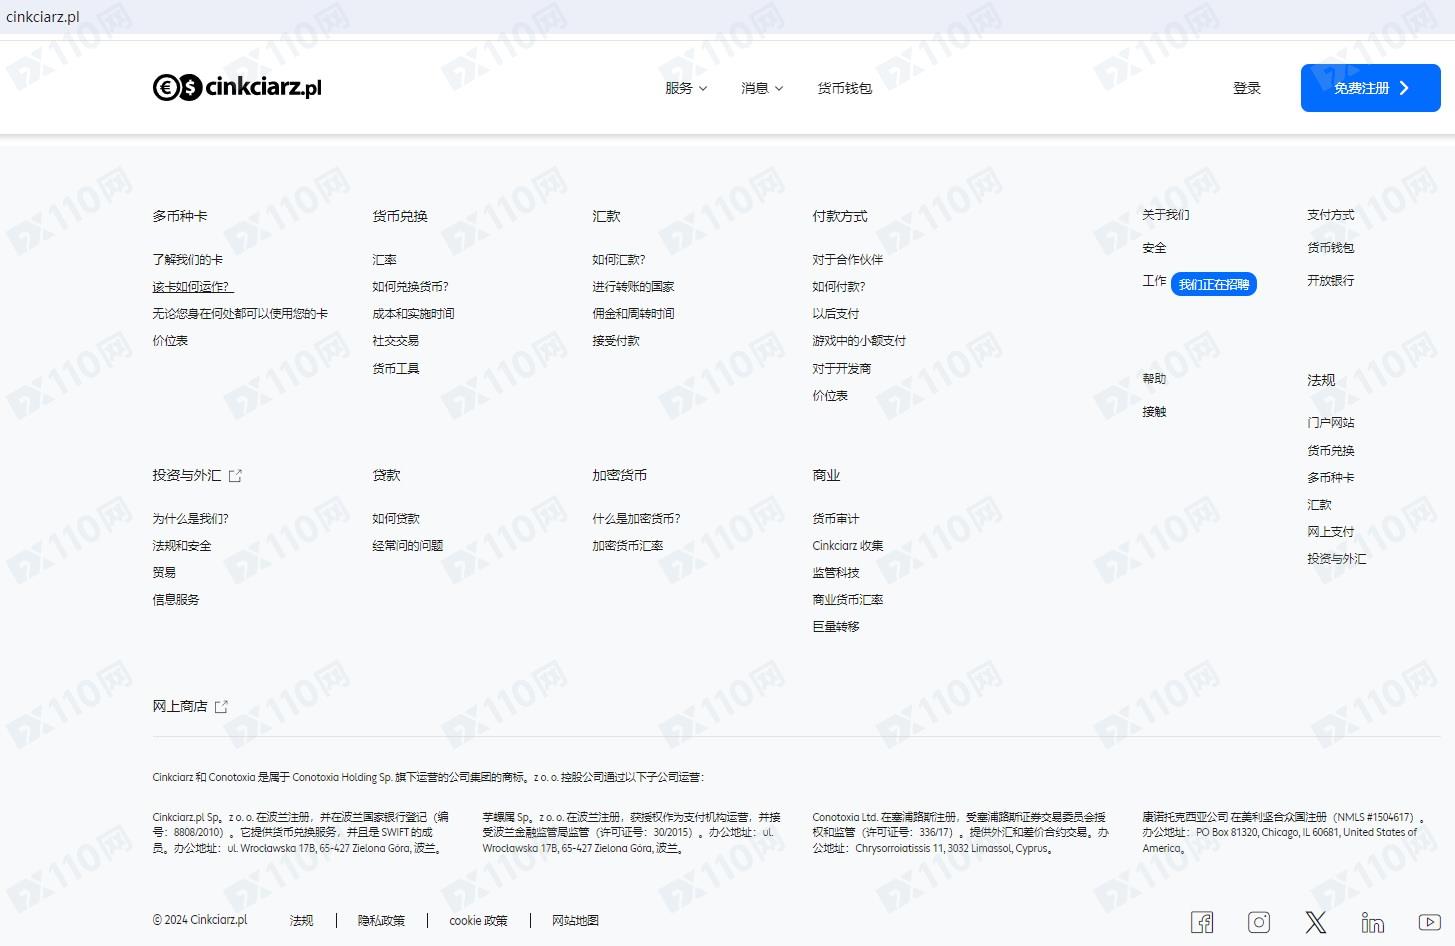Viewport: 1455px width, 946px height.
Task: Click the 我们正在招聘 hiring badge
Action: [1213, 285]
